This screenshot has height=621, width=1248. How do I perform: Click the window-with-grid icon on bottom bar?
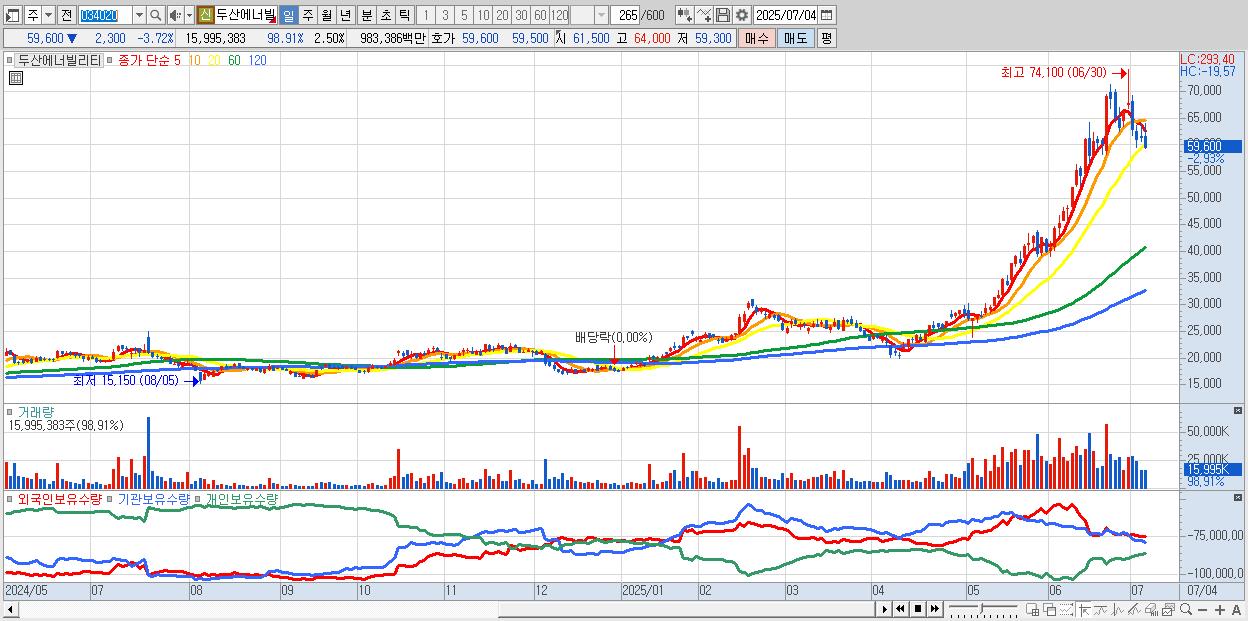(1032, 609)
